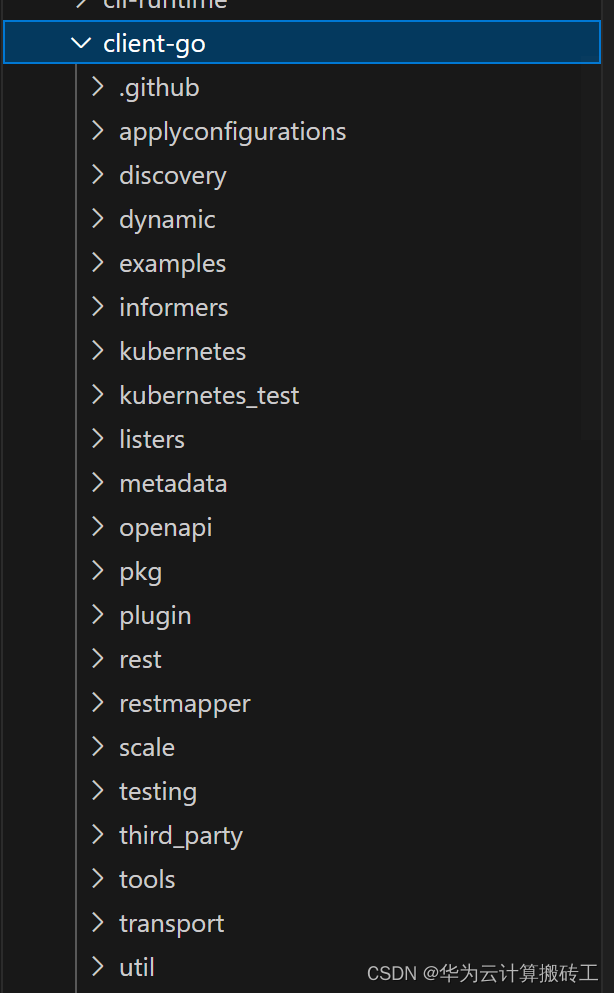Expand the restmapper folder chevron
The height and width of the screenshot is (993, 614).
point(97,703)
